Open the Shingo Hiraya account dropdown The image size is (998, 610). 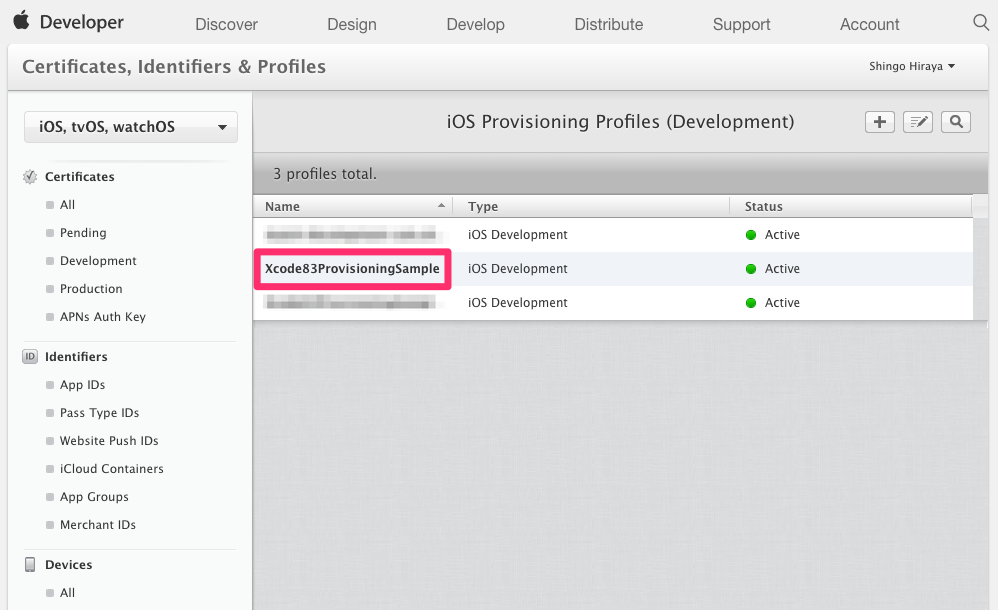(x=912, y=66)
